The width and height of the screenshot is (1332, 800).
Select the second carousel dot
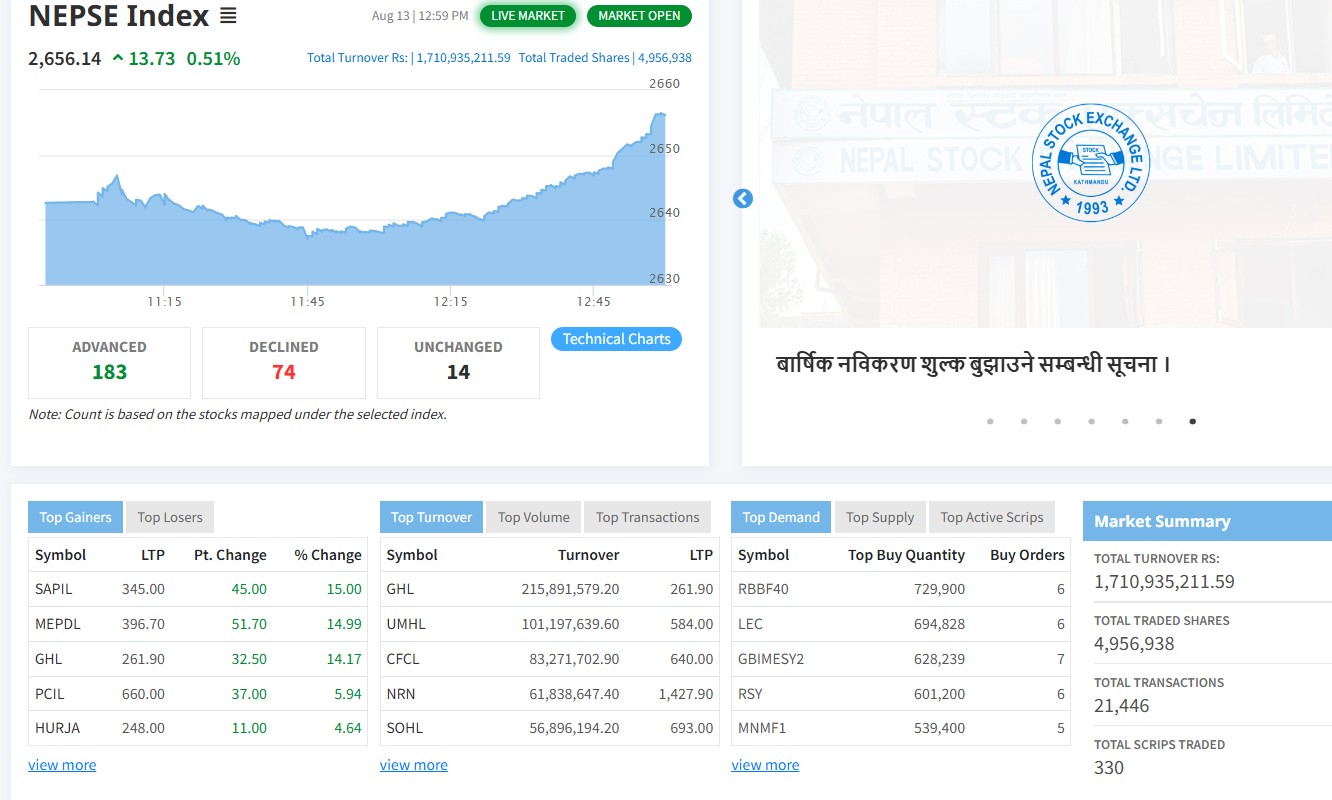1024,421
